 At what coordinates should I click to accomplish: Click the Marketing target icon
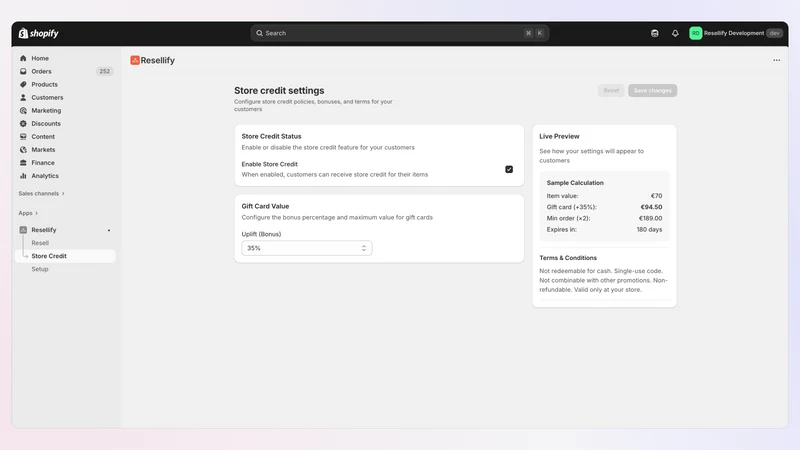[23, 110]
